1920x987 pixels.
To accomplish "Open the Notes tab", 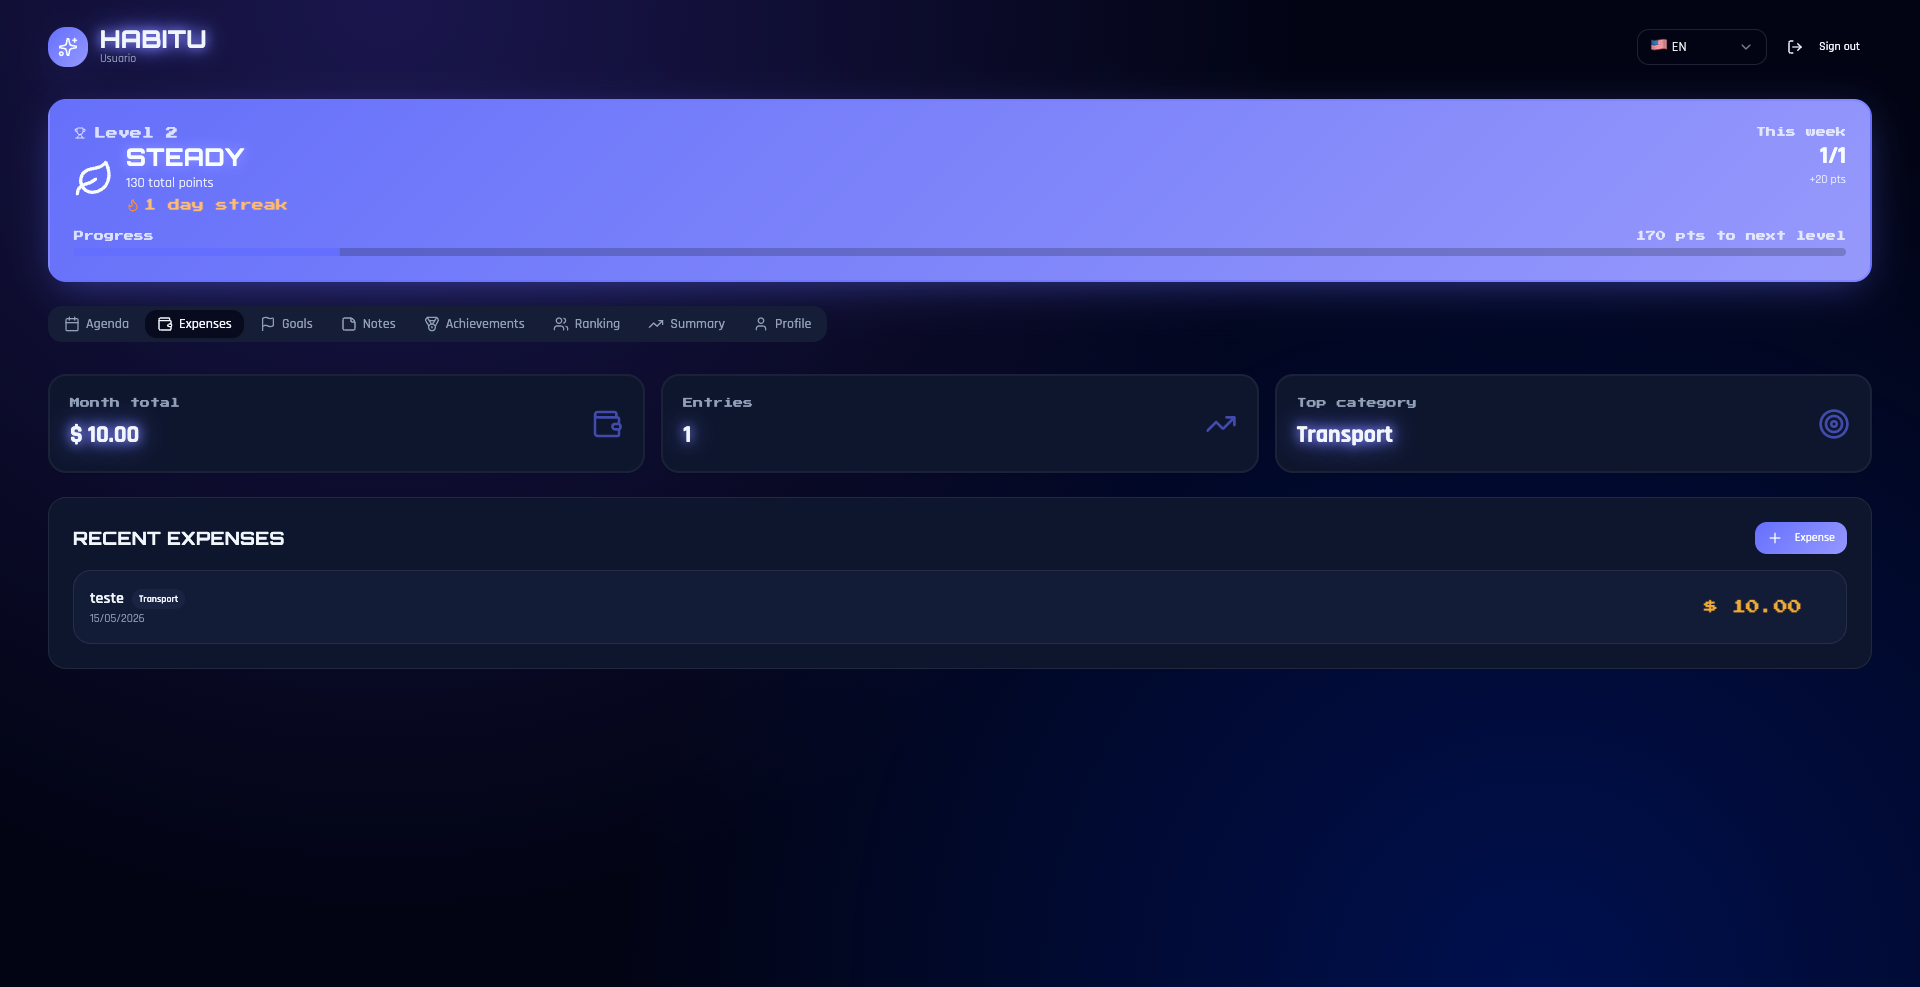I will tap(369, 324).
